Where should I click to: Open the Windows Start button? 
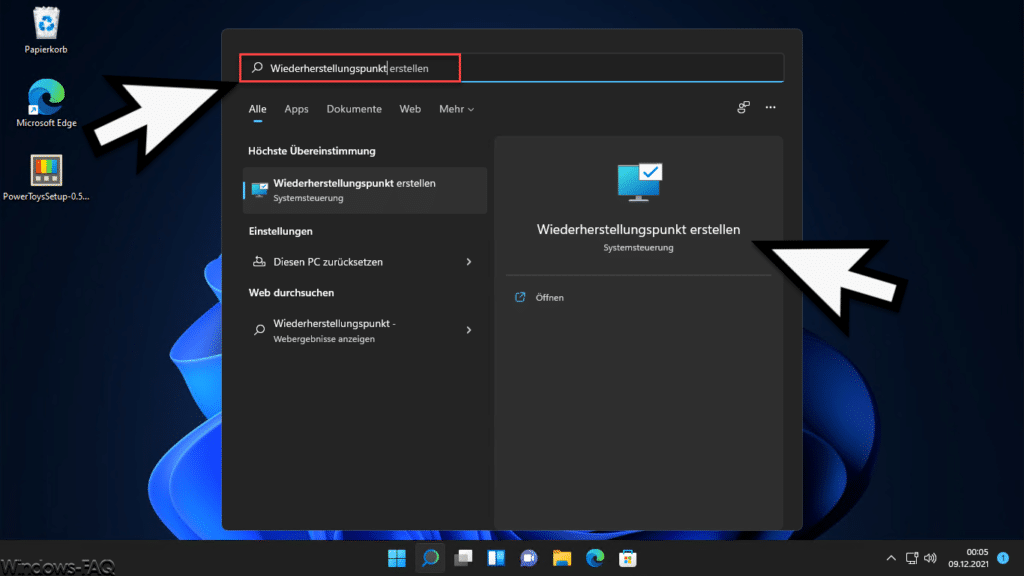click(396, 558)
